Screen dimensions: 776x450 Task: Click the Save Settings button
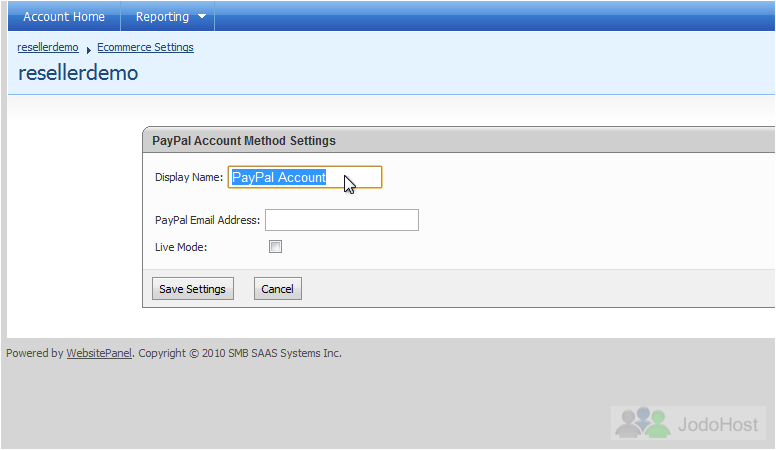[x=193, y=289]
